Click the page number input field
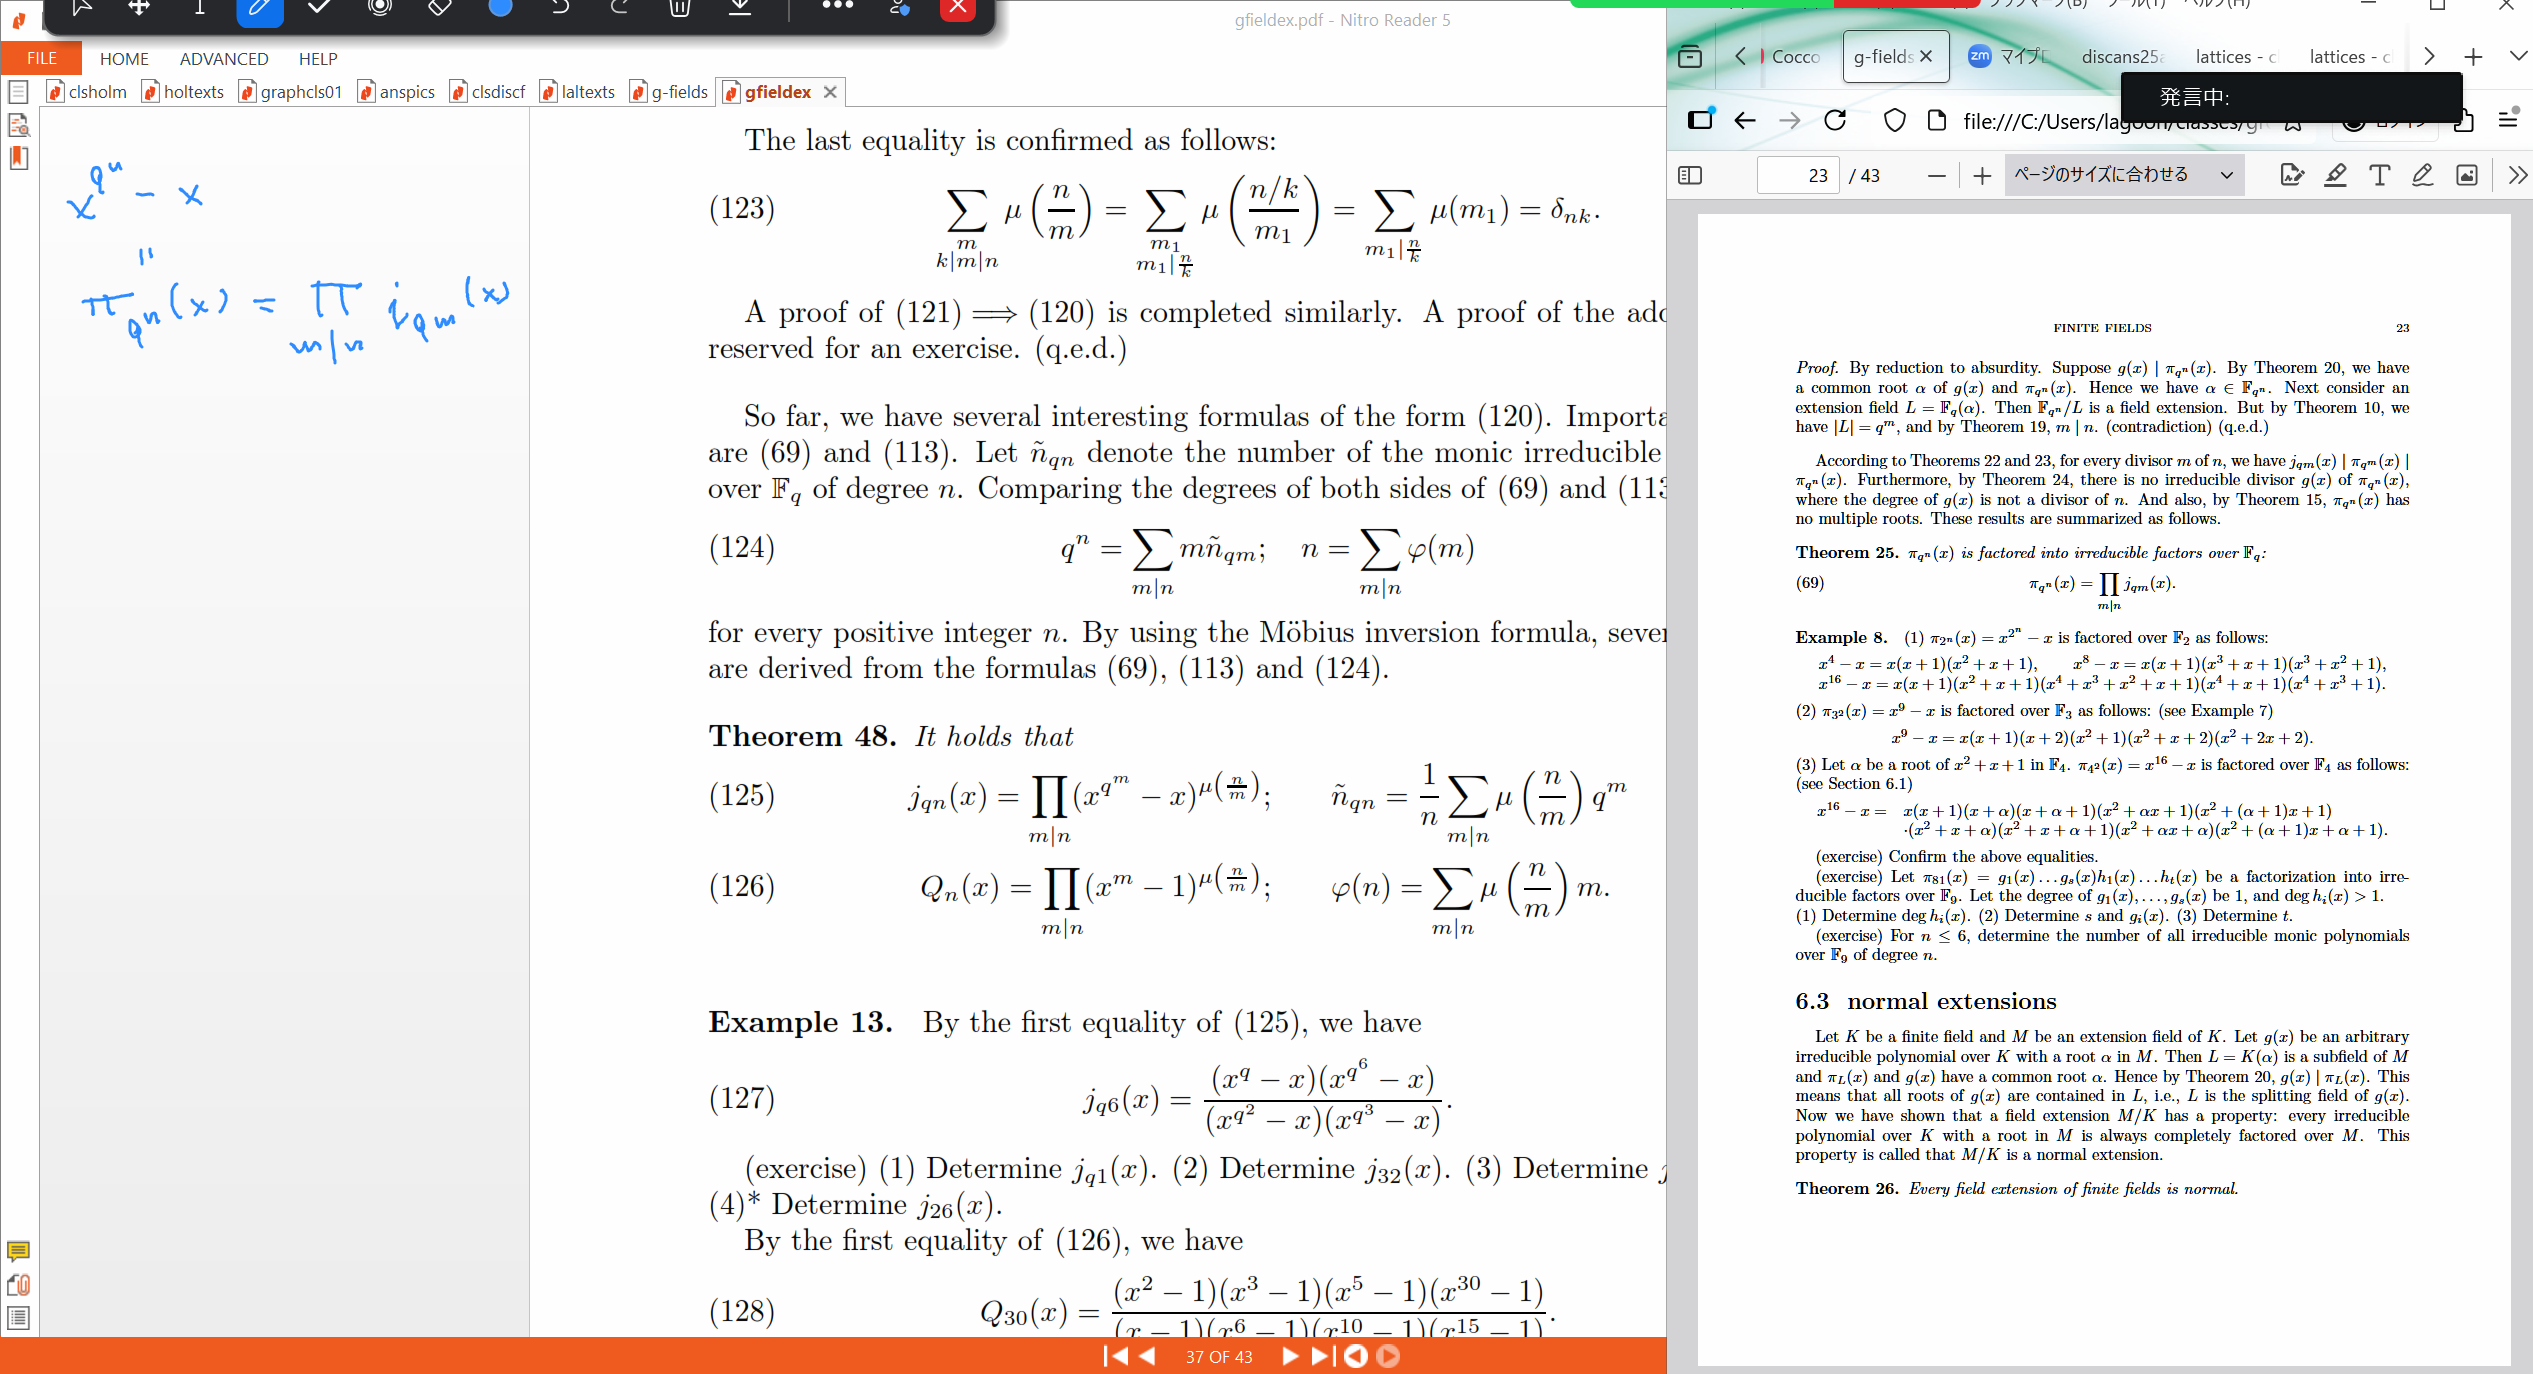The width and height of the screenshot is (2533, 1374). click(x=1798, y=175)
